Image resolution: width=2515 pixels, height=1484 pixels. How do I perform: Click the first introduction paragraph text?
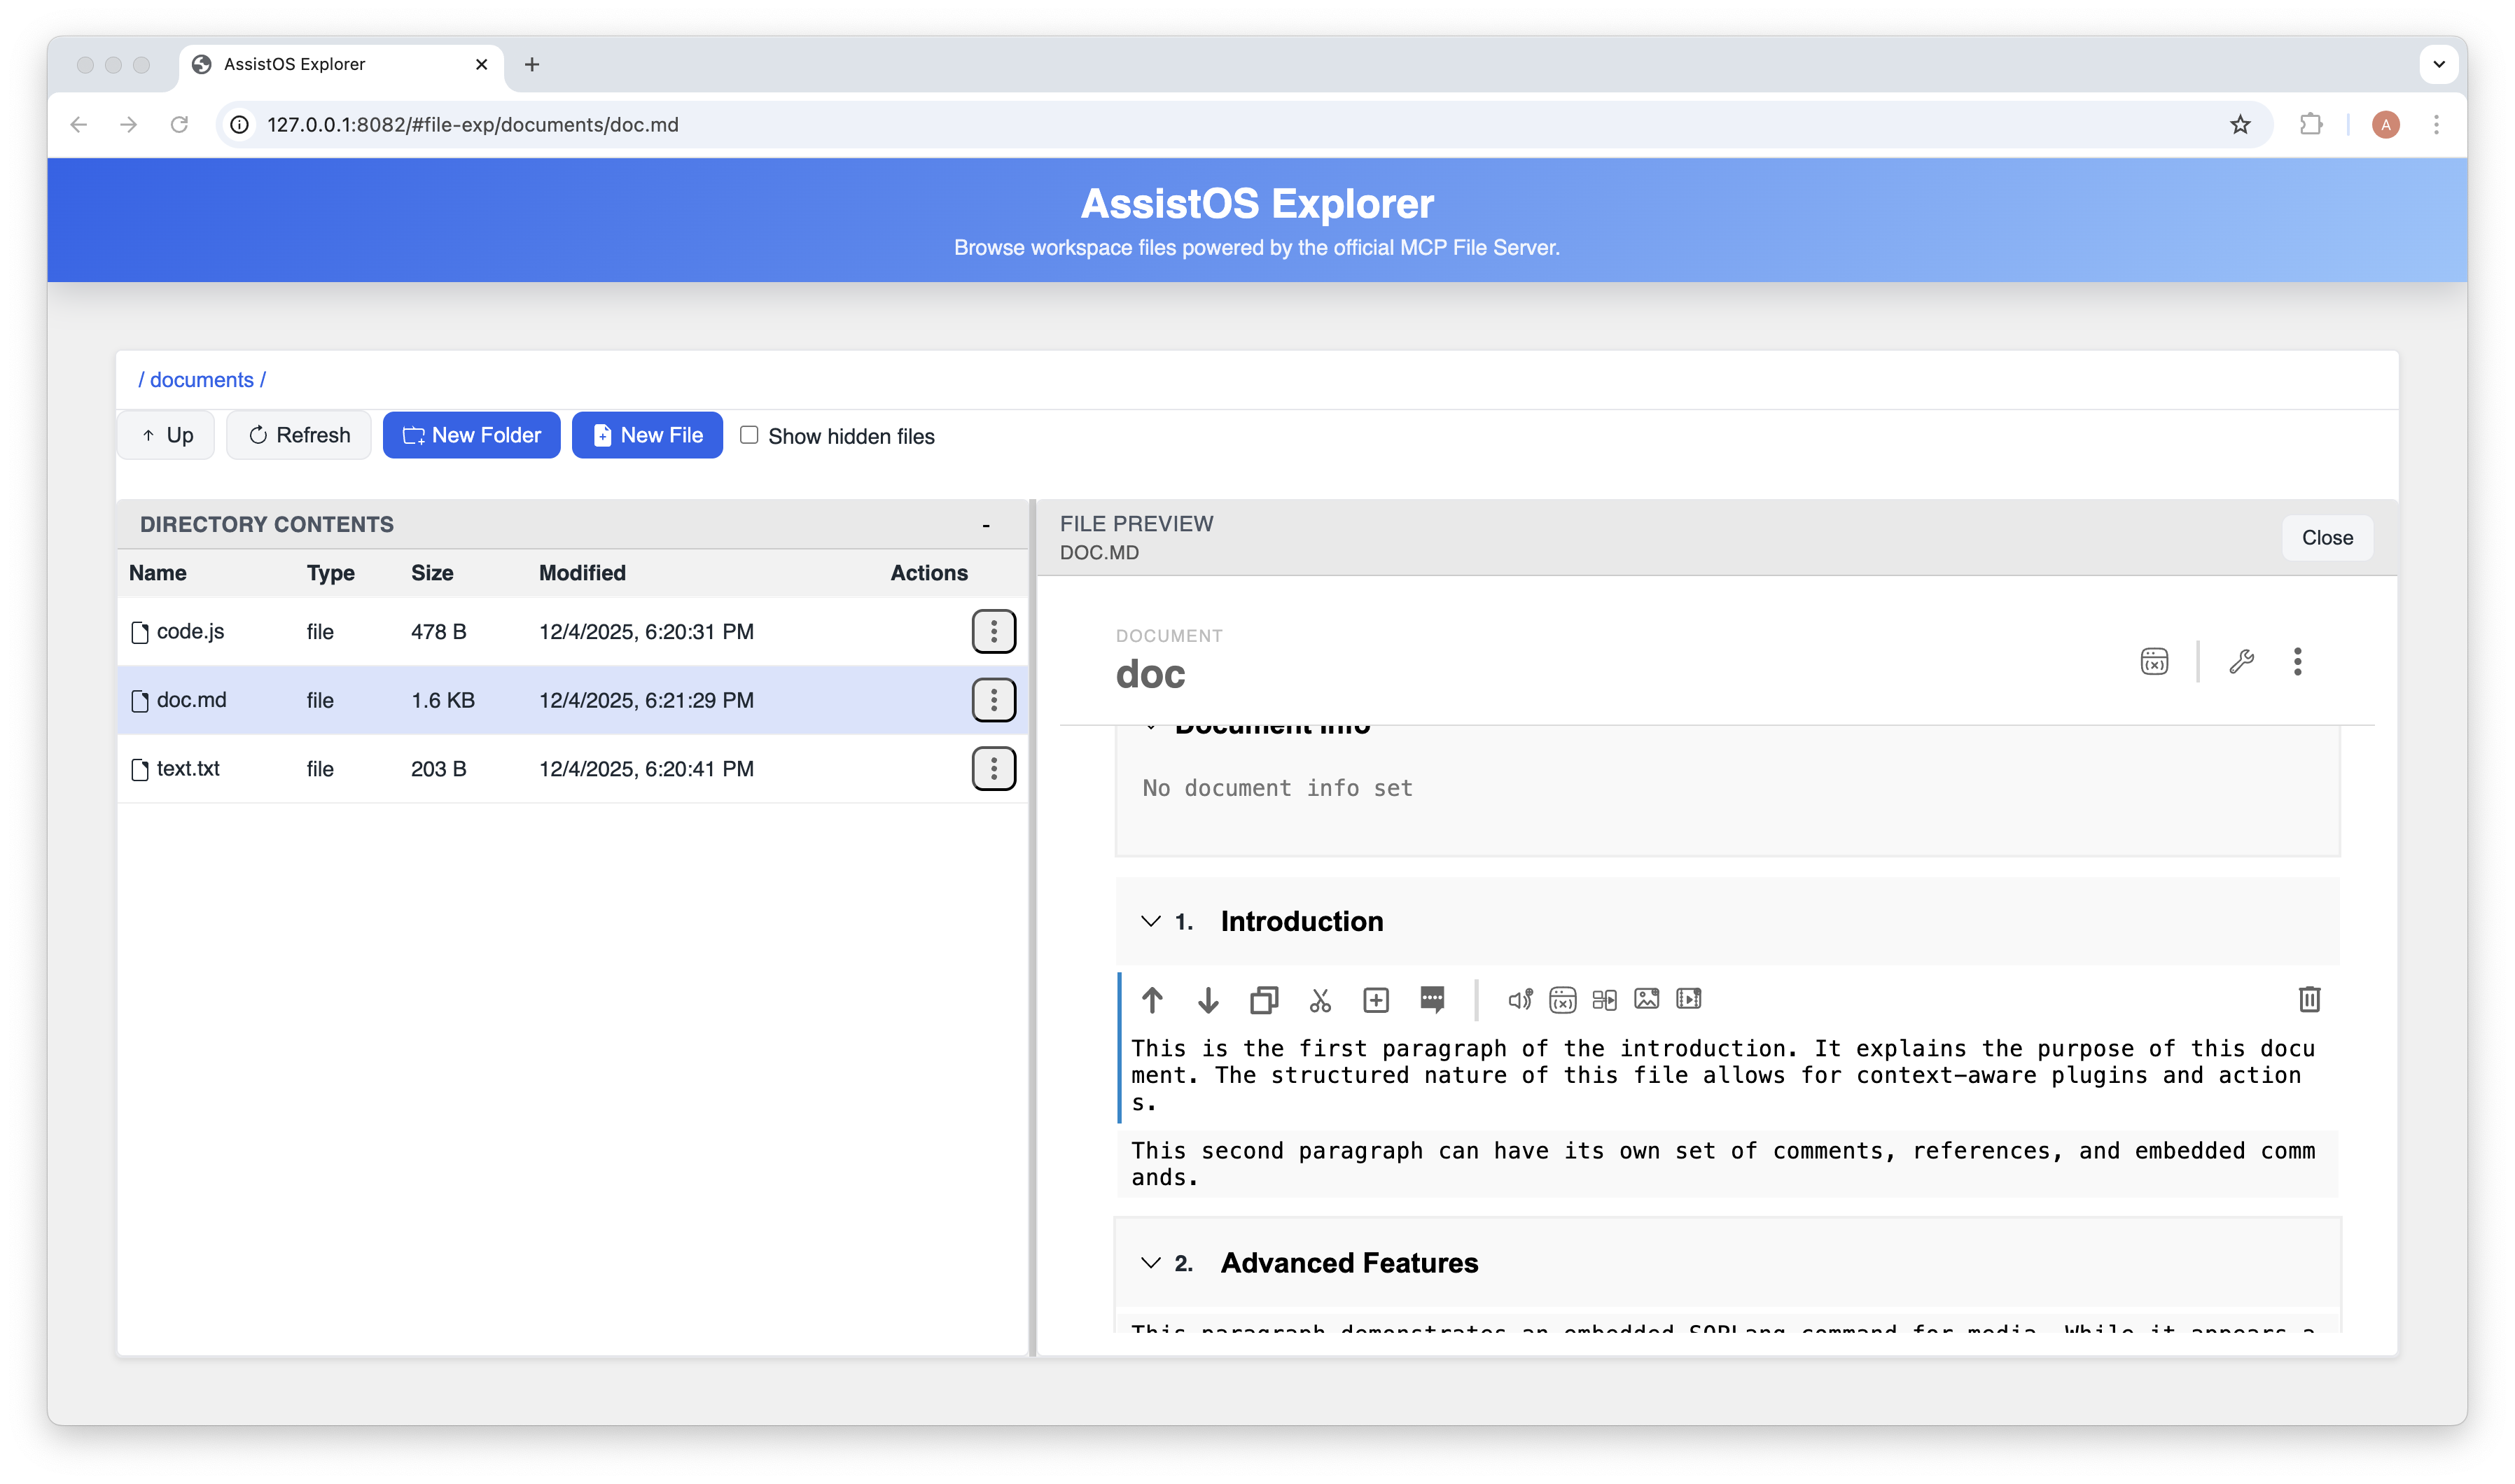point(1723,1075)
